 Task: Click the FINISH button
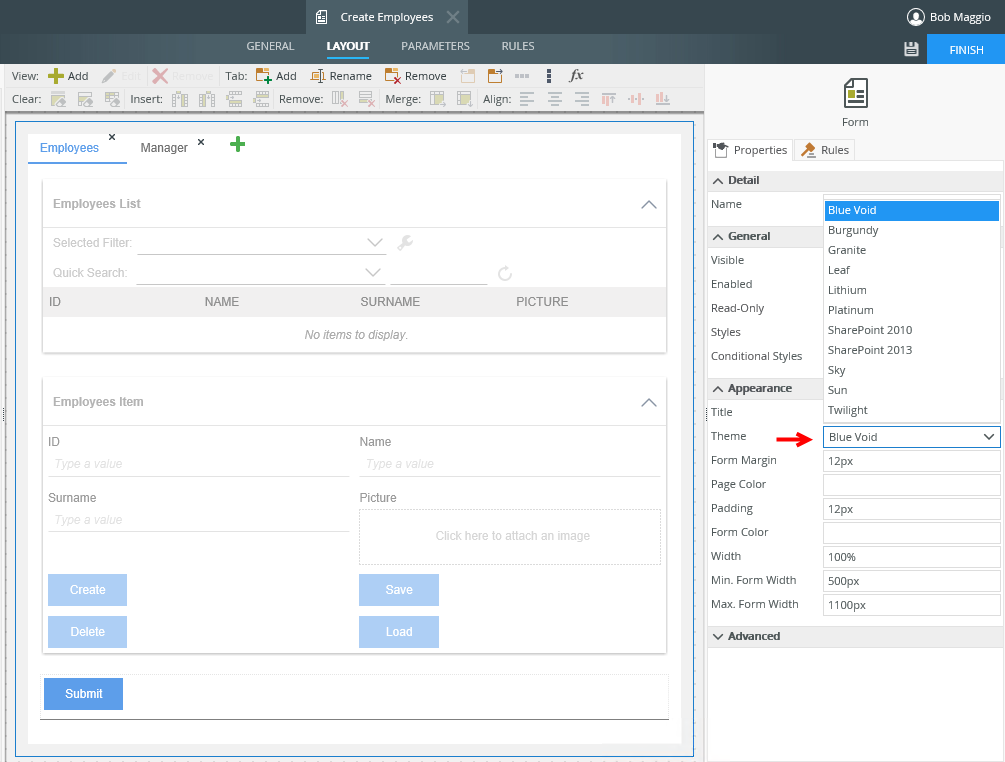[965, 49]
